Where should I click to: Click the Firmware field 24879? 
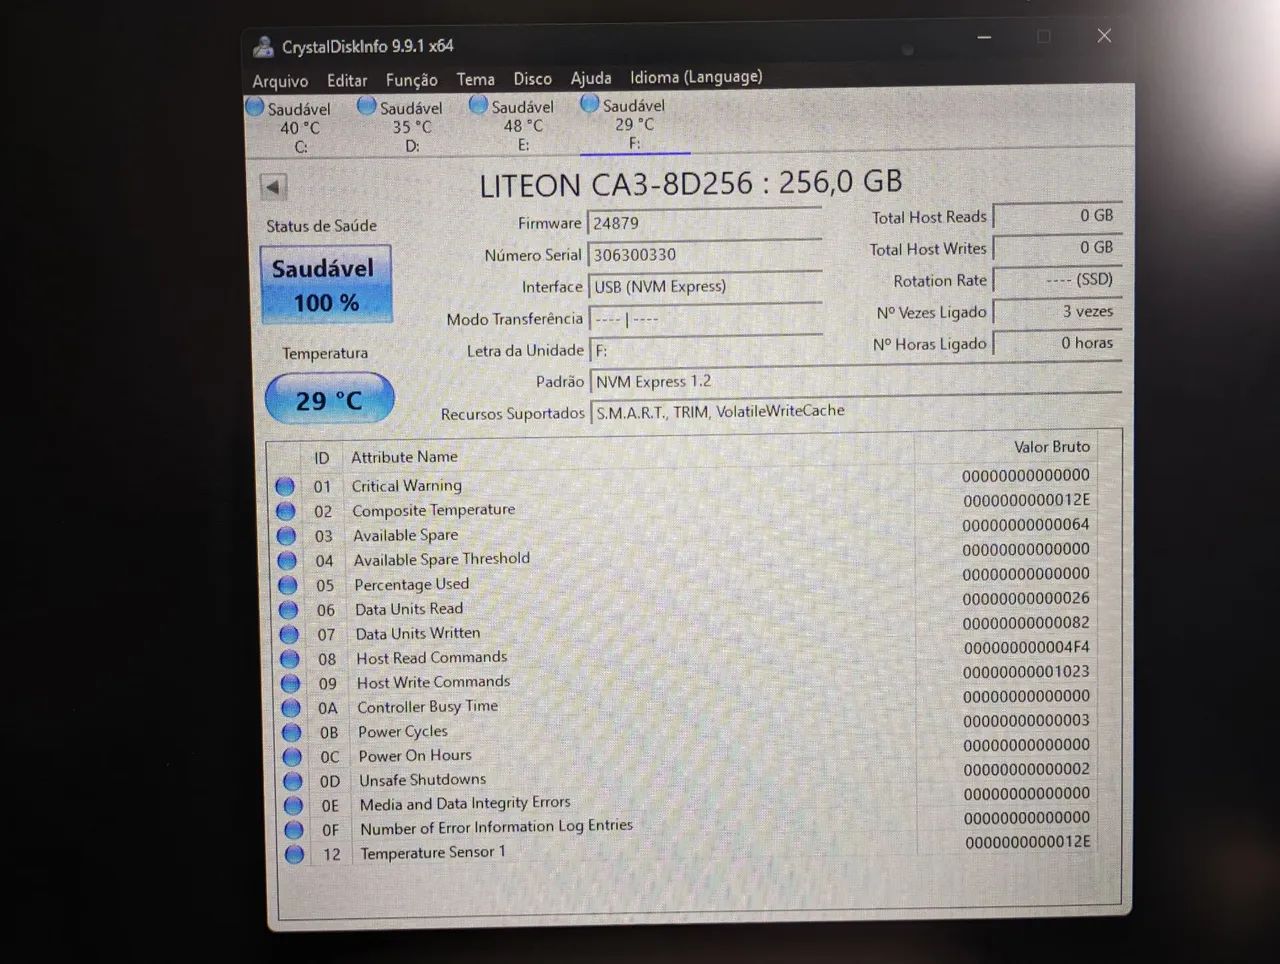pos(705,223)
